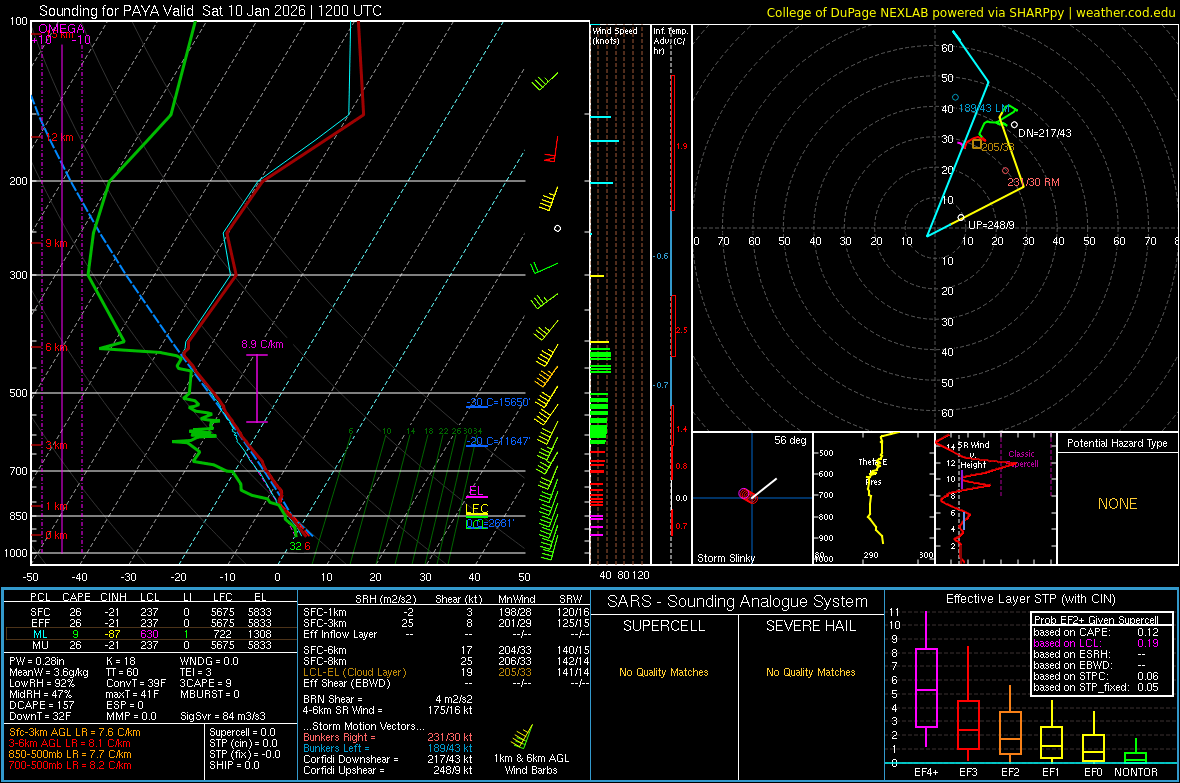Screen dimensions: 1180x783
Task: Click the 'SFC-1km' kinematics row label
Action: click(324, 612)
